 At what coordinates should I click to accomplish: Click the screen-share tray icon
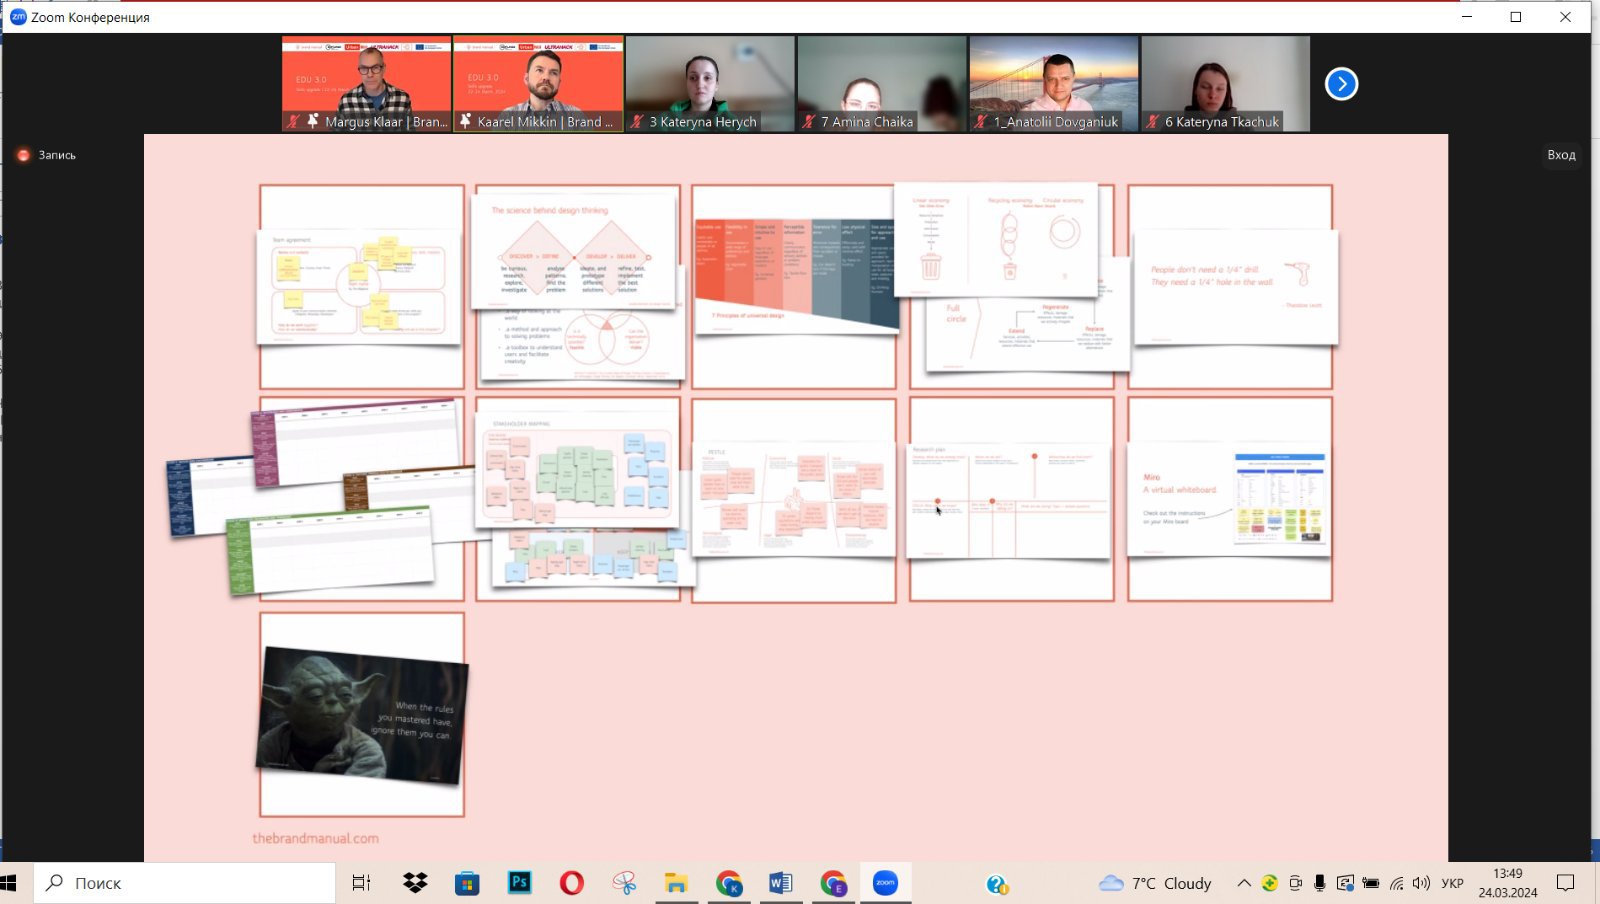click(1345, 883)
